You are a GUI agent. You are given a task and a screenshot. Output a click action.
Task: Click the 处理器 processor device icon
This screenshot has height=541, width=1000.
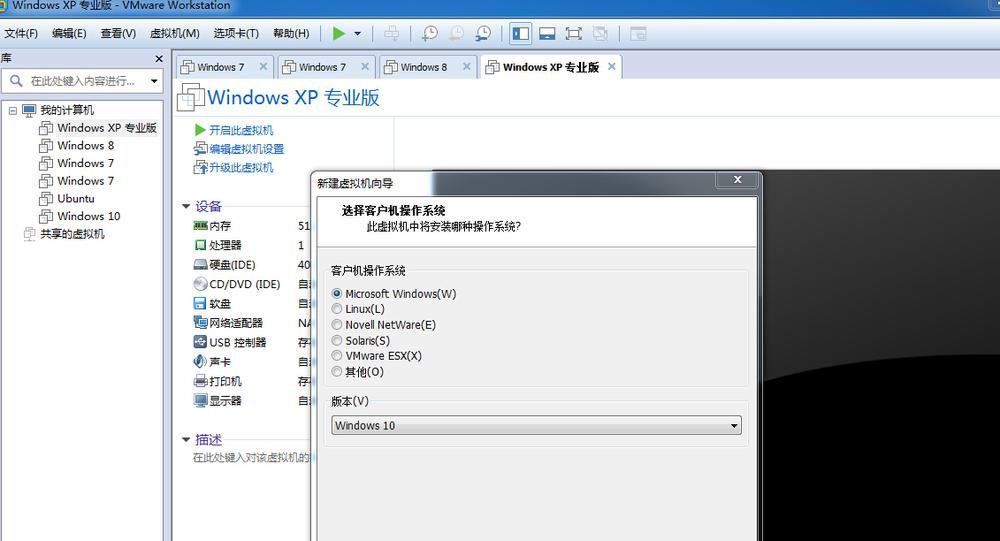click(200, 245)
